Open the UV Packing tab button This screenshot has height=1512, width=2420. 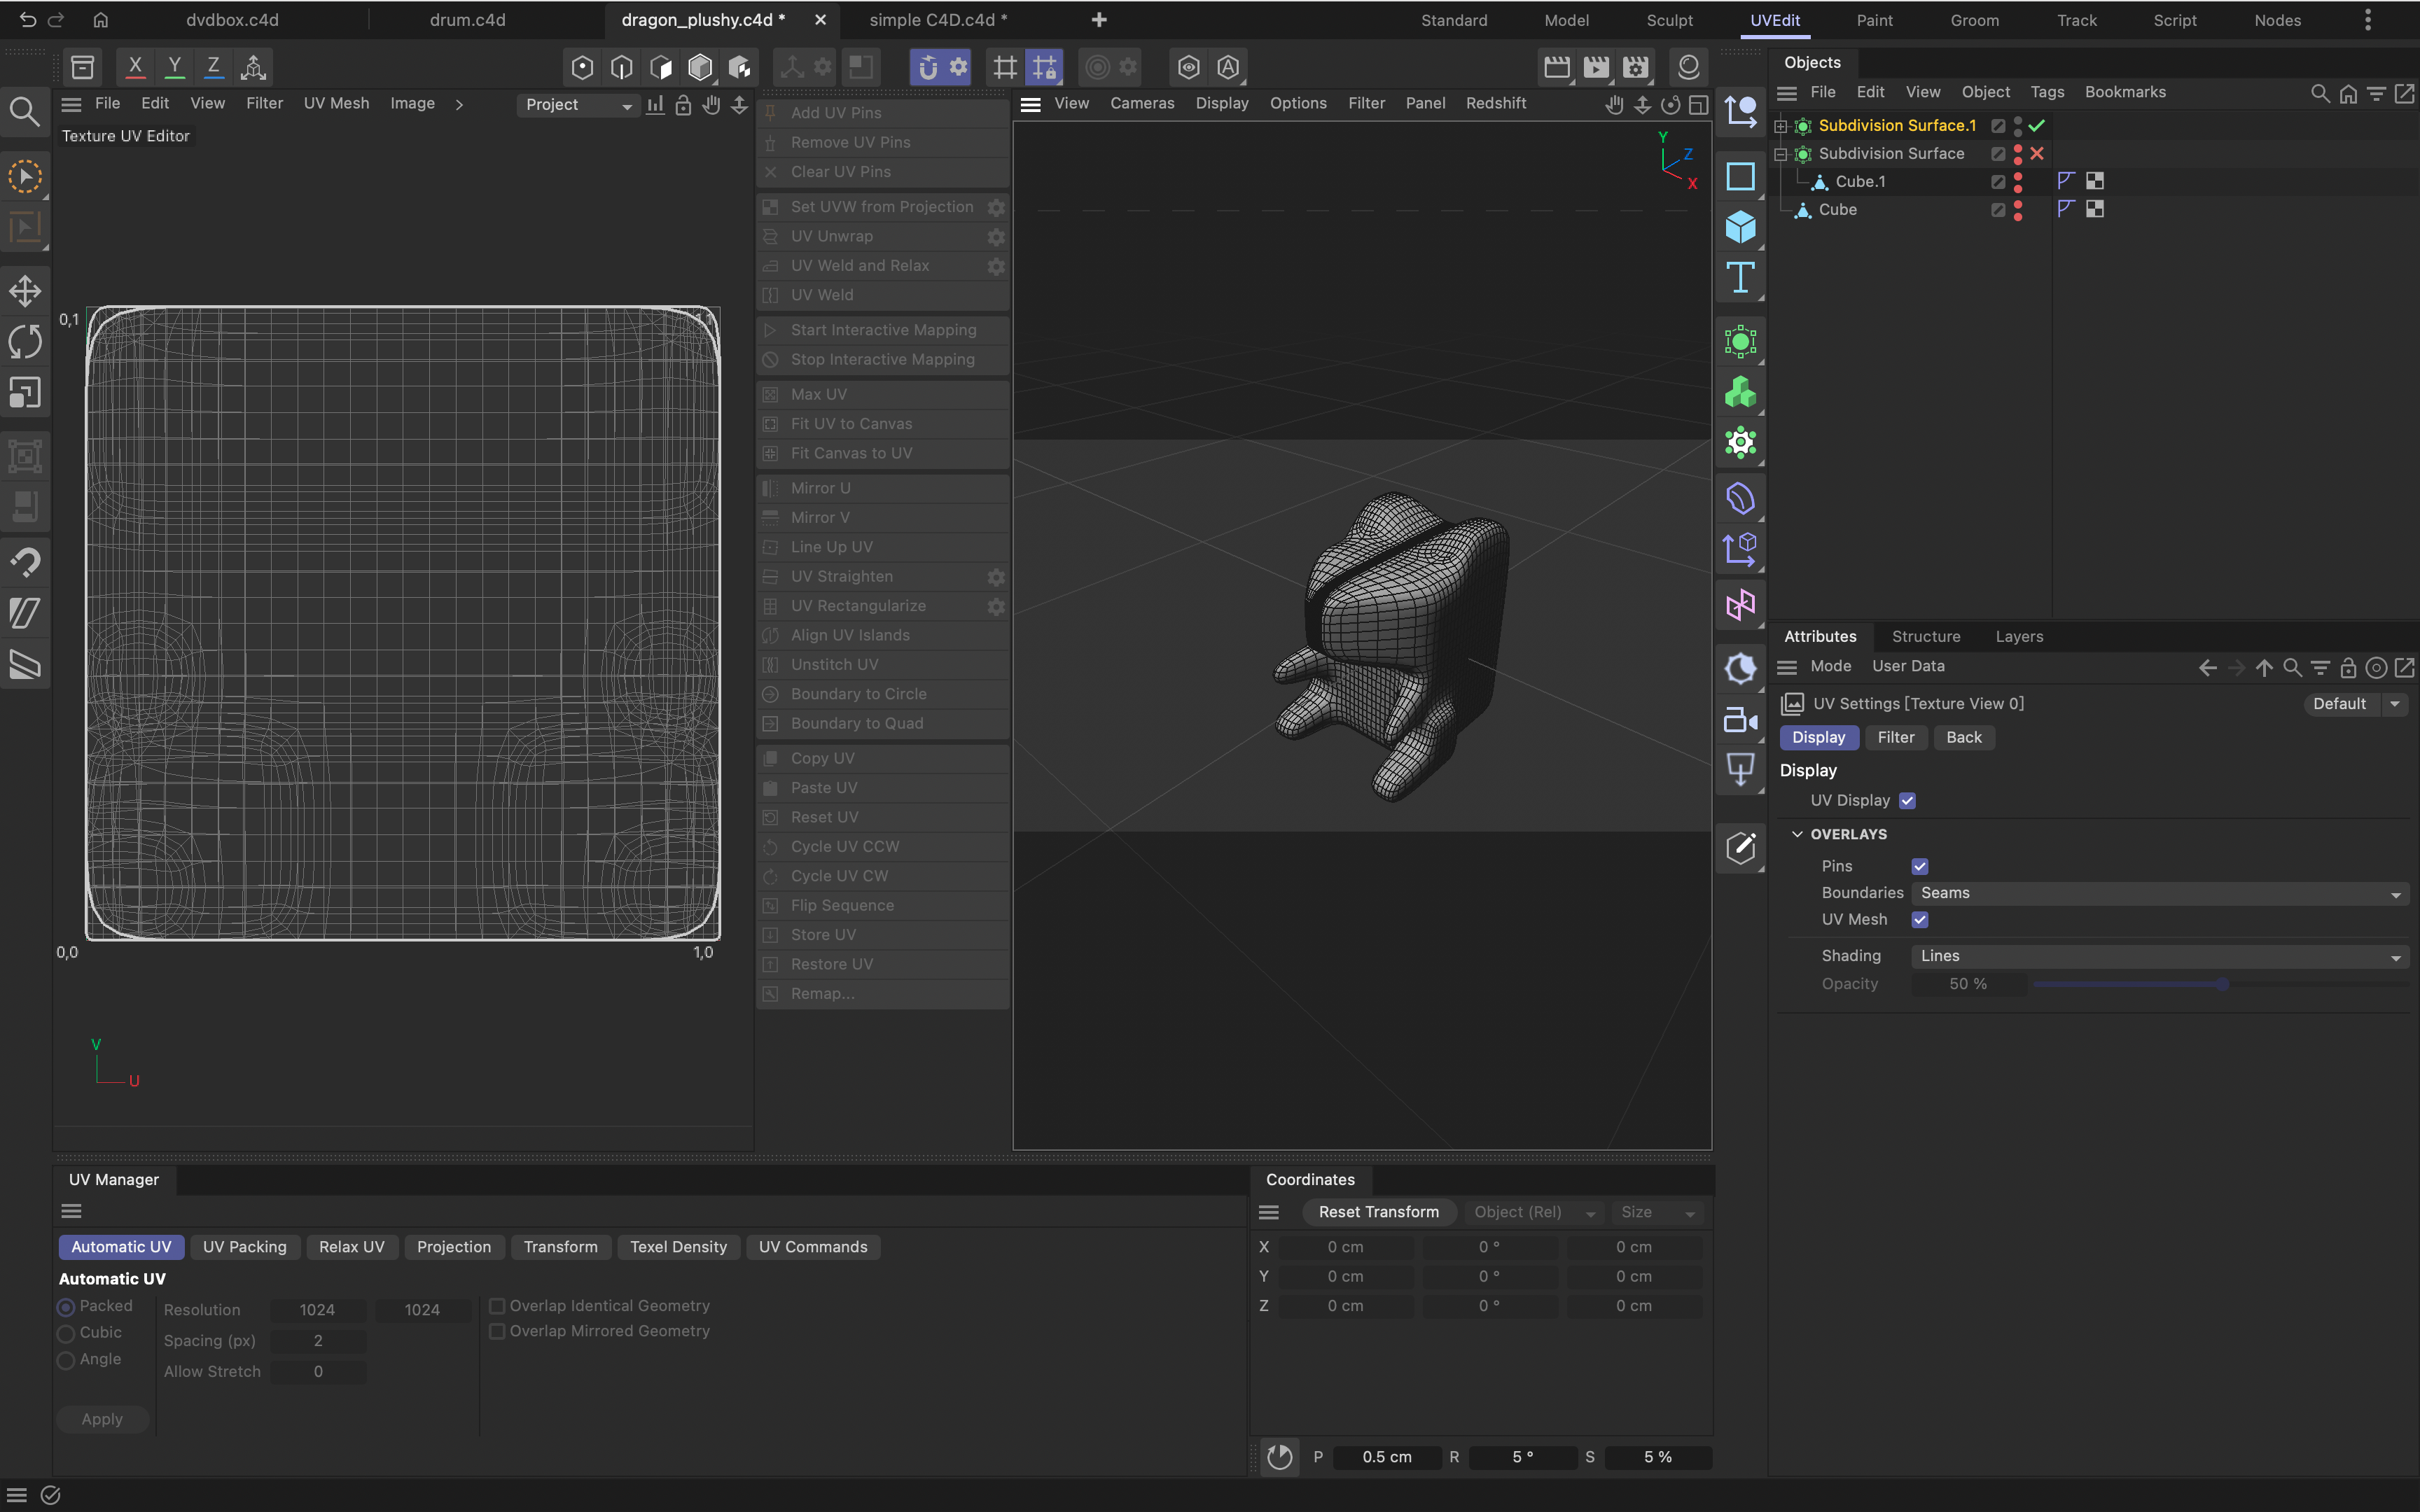(x=244, y=1247)
